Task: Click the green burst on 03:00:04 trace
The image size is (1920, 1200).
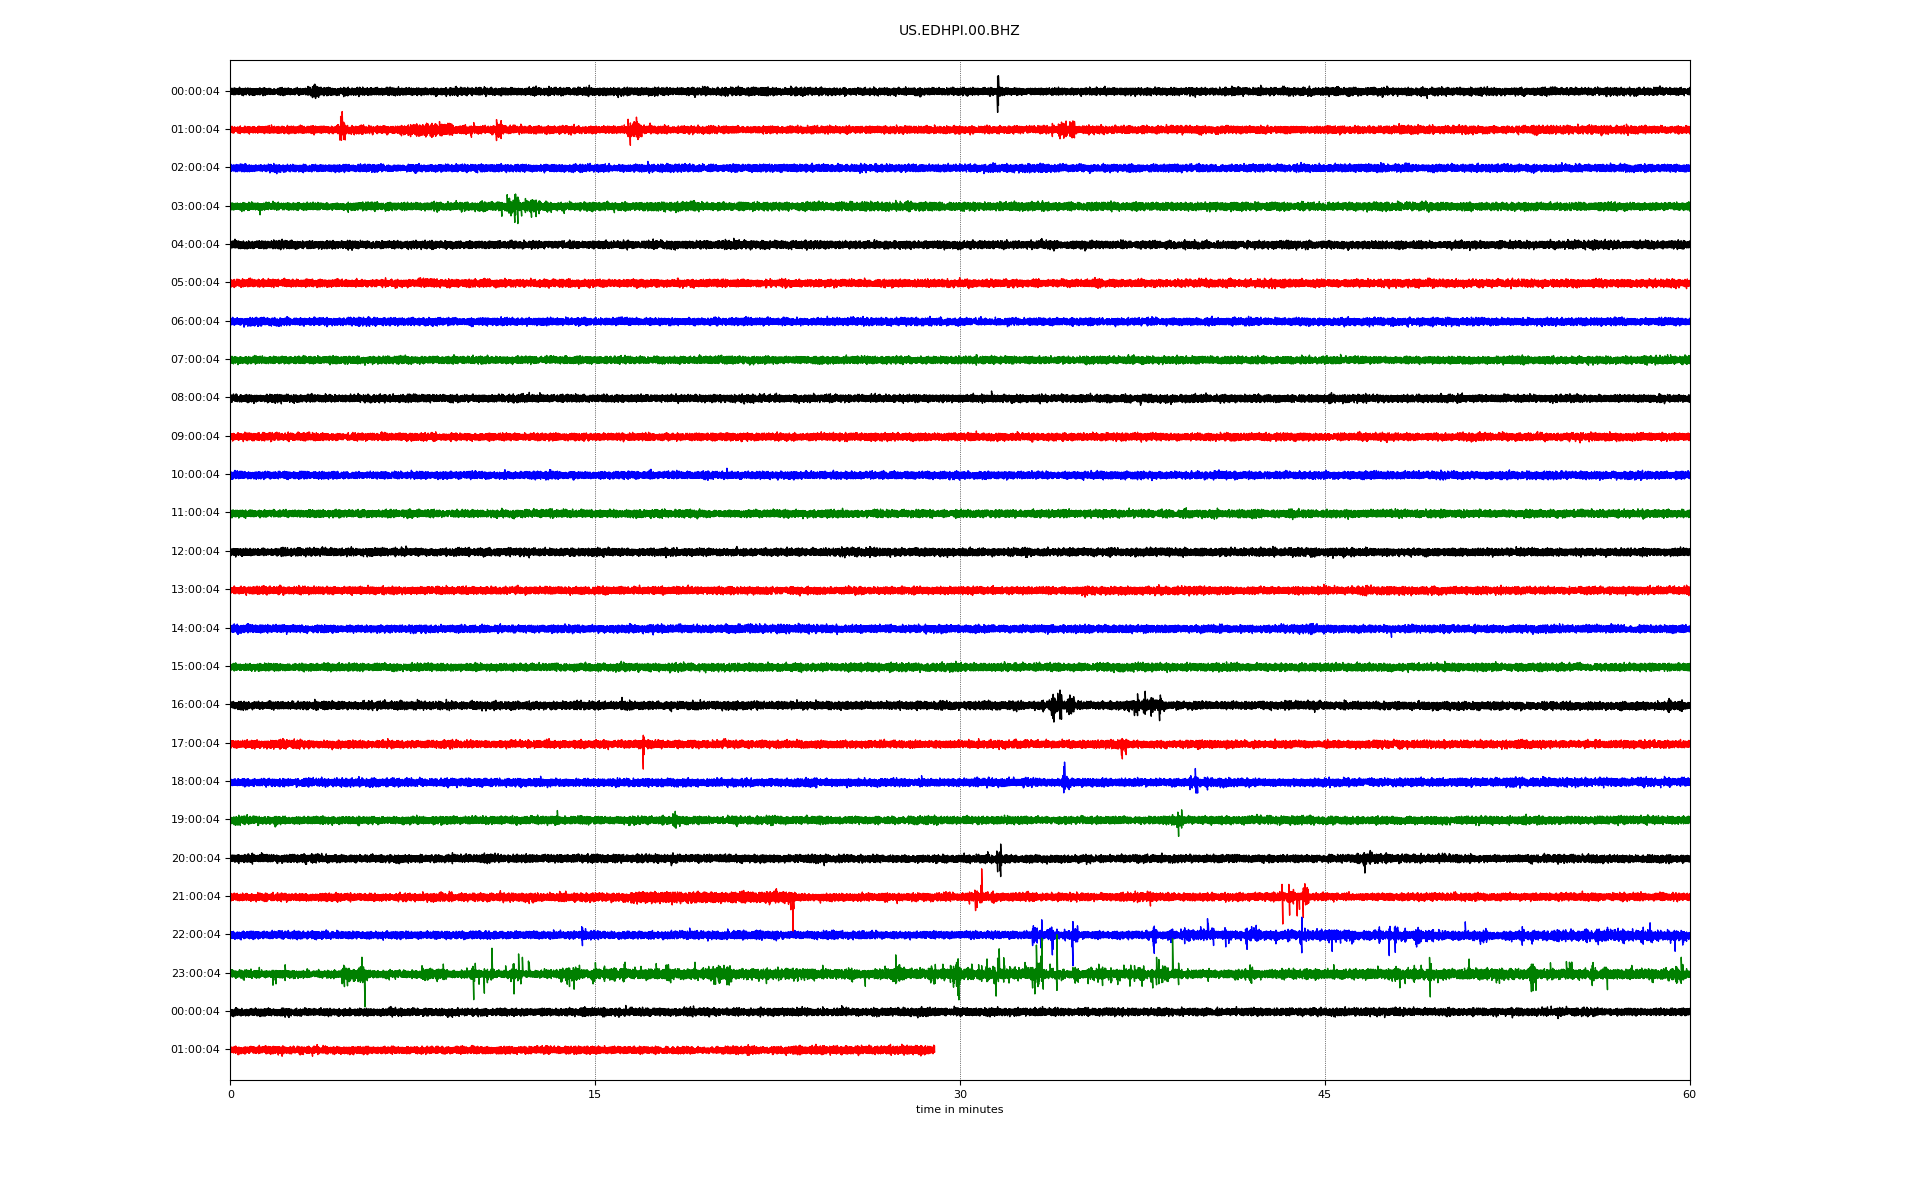Action: (x=515, y=207)
